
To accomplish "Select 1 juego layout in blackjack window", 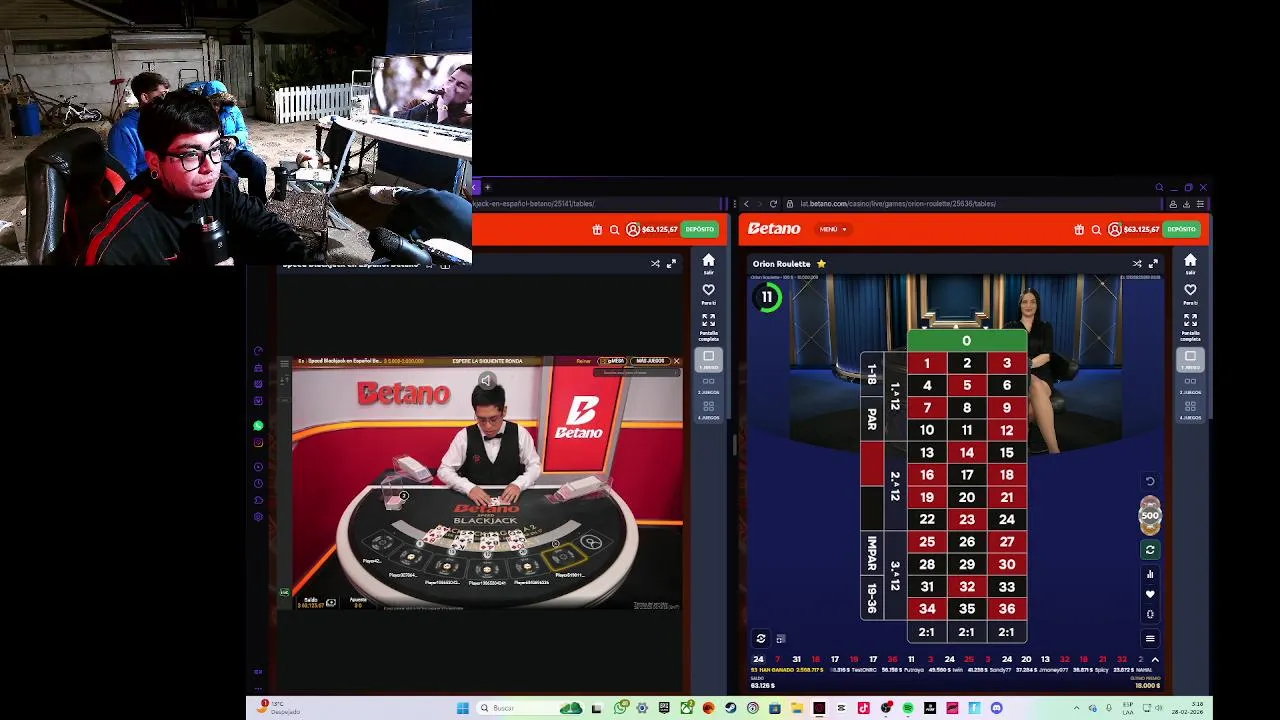I will [x=708, y=359].
